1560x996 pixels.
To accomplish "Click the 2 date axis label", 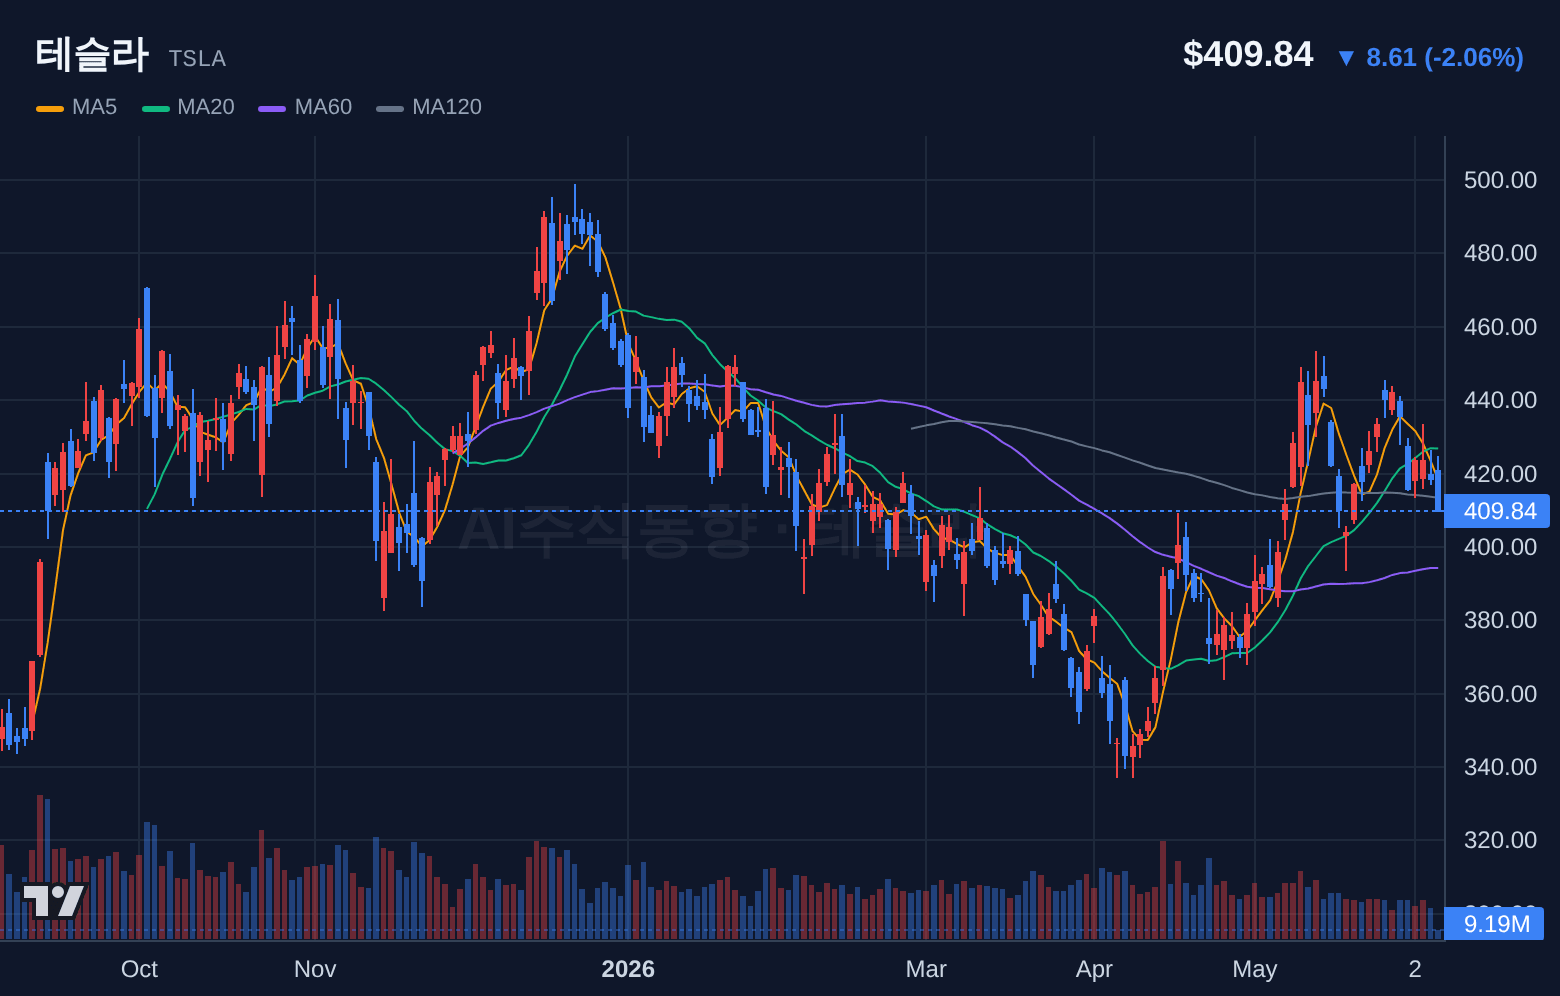I will pyautogui.click(x=1415, y=969).
